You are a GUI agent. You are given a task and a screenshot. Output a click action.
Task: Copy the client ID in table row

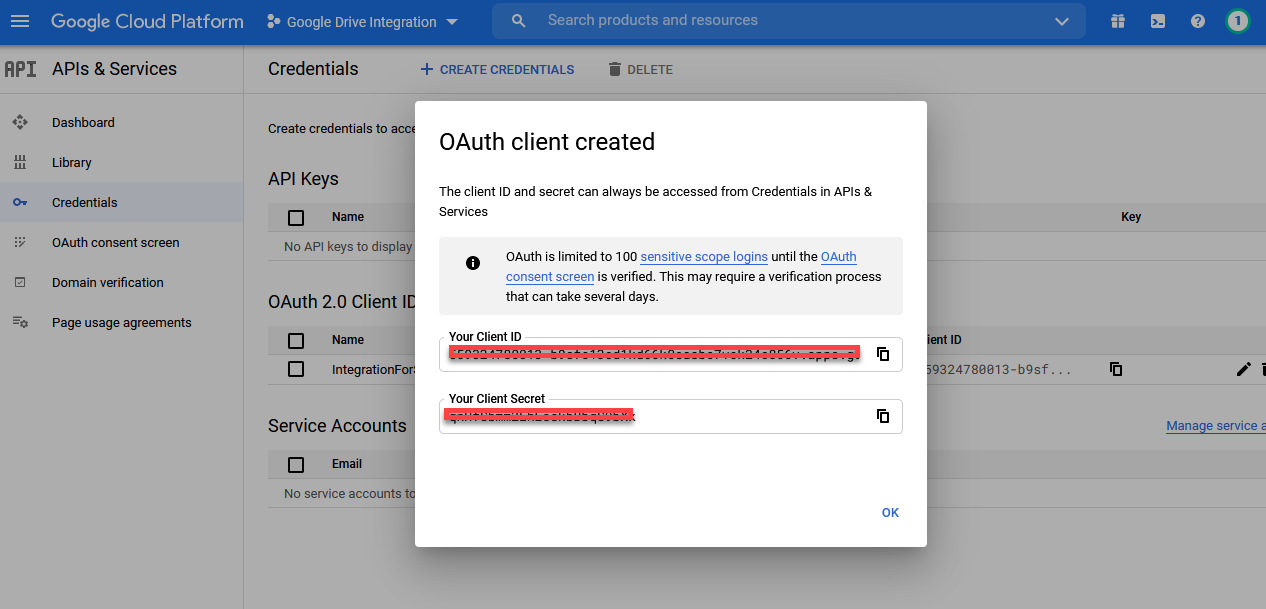tap(1116, 369)
